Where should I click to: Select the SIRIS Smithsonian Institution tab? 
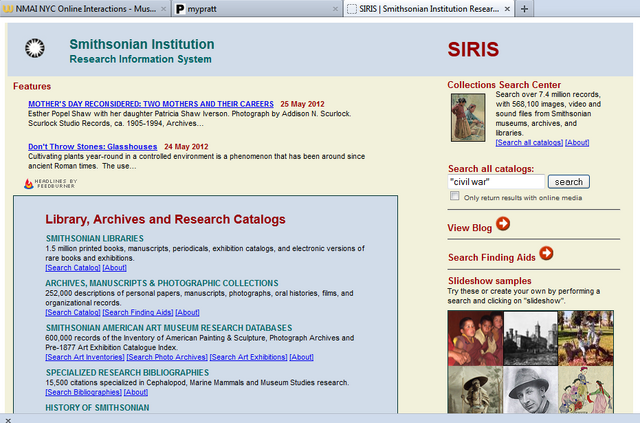[x=429, y=9]
